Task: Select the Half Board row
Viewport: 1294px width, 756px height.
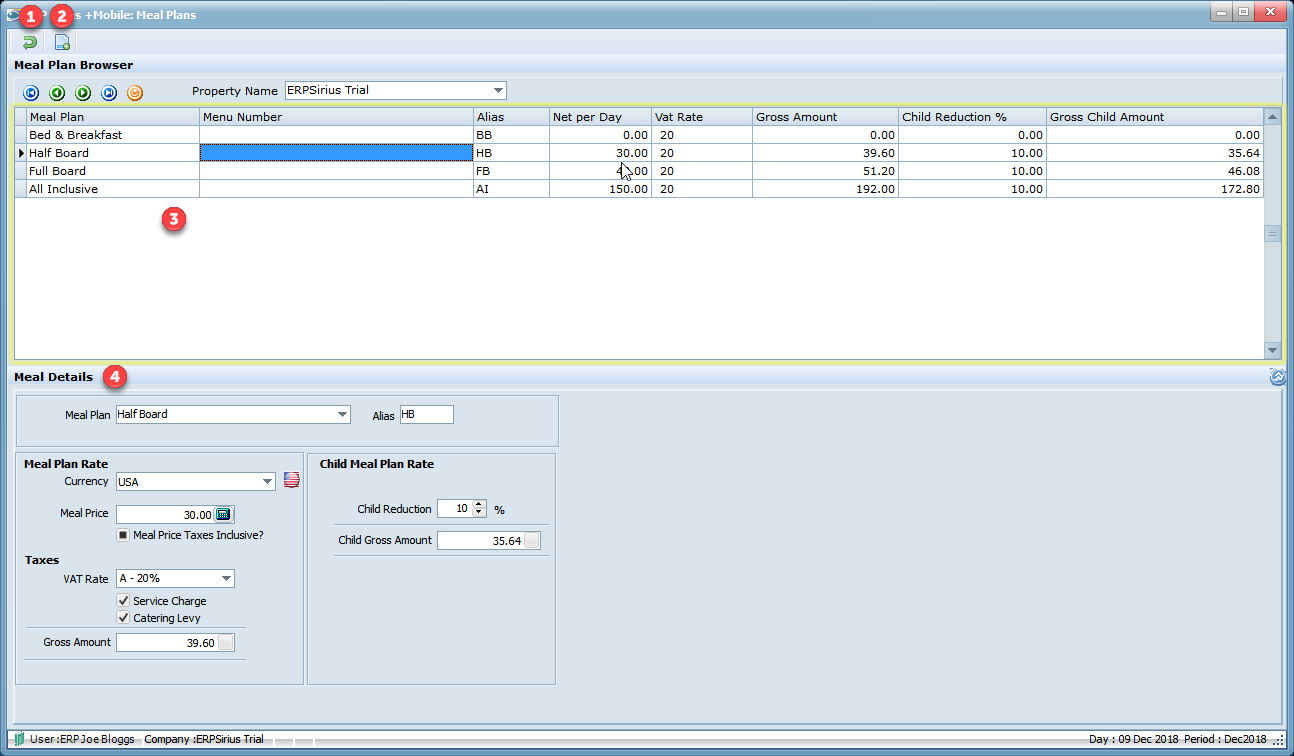Action: point(640,153)
